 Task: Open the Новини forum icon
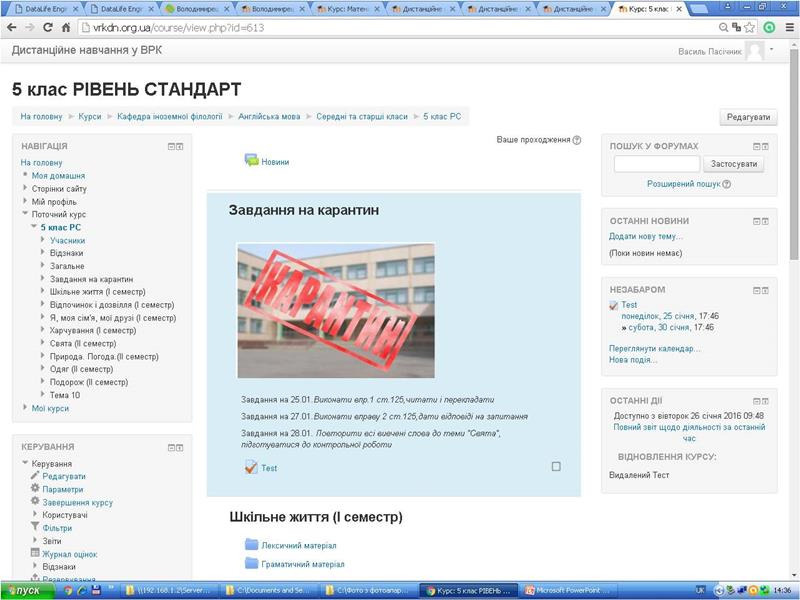(252, 160)
